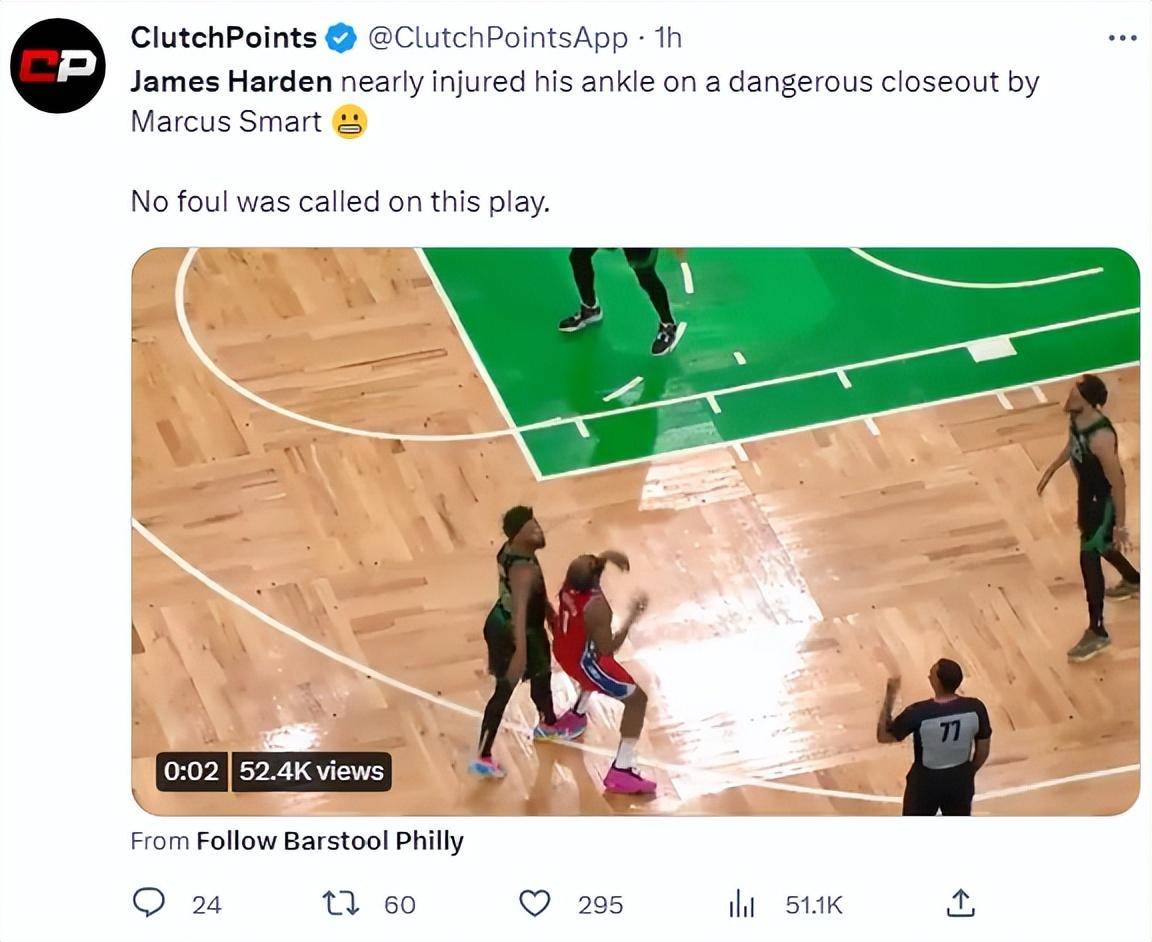Click the 60 reposts count
The width and height of the screenshot is (1152, 942).
(400, 905)
